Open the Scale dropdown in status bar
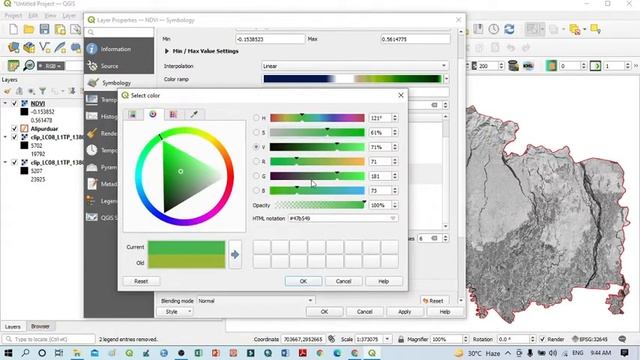Screen dimensions: 640x360 click(x=387, y=339)
